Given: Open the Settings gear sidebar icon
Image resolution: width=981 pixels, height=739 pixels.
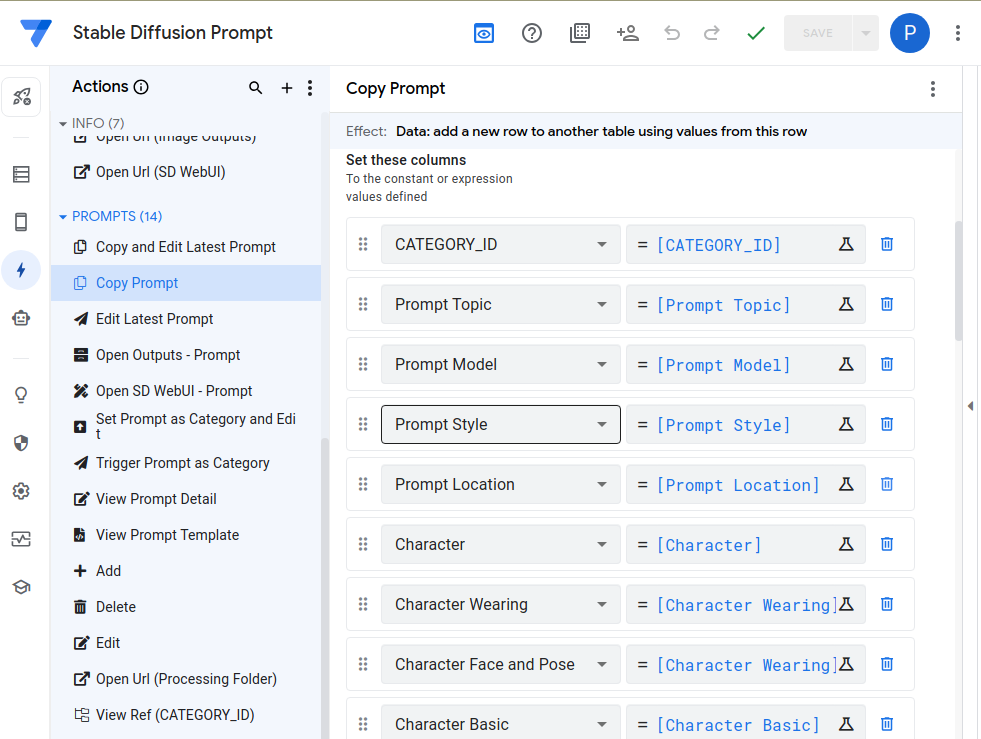Looking at the screenshot, I should point(21,491).
